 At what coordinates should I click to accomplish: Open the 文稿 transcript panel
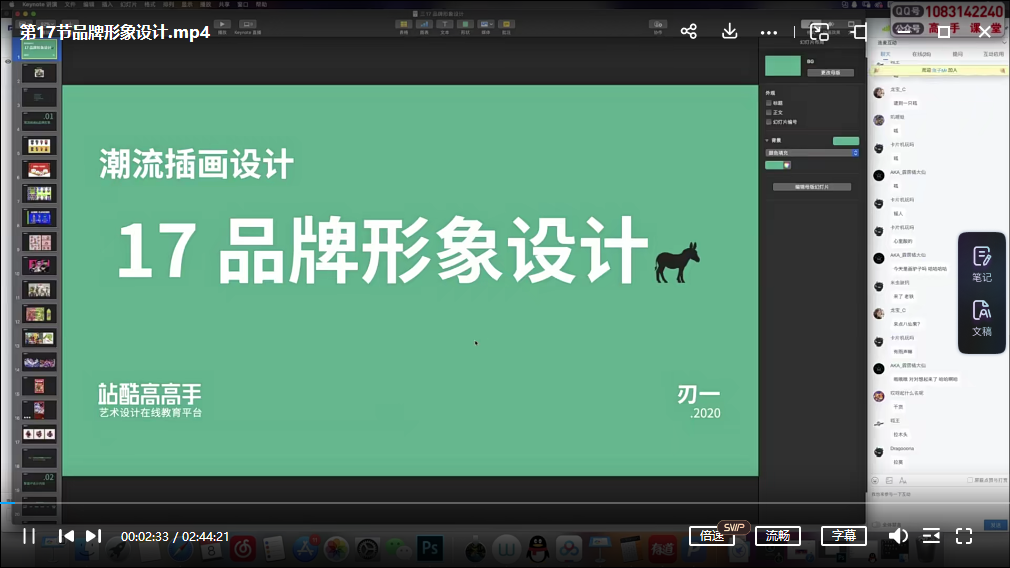pyautogui.click(x=982, y=319)
